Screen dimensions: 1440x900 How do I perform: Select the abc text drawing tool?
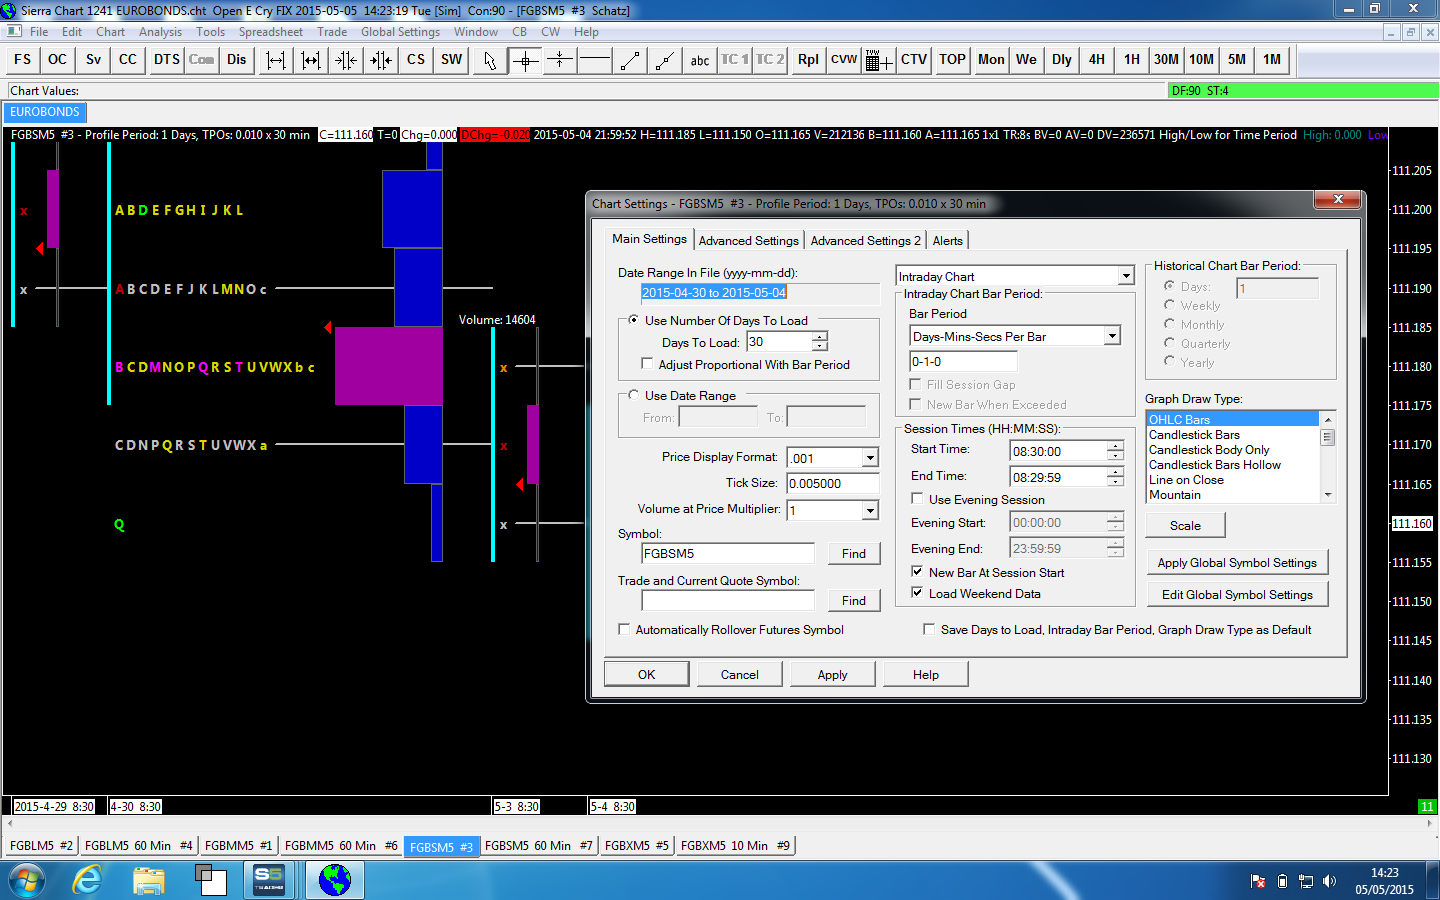point(700,60)
